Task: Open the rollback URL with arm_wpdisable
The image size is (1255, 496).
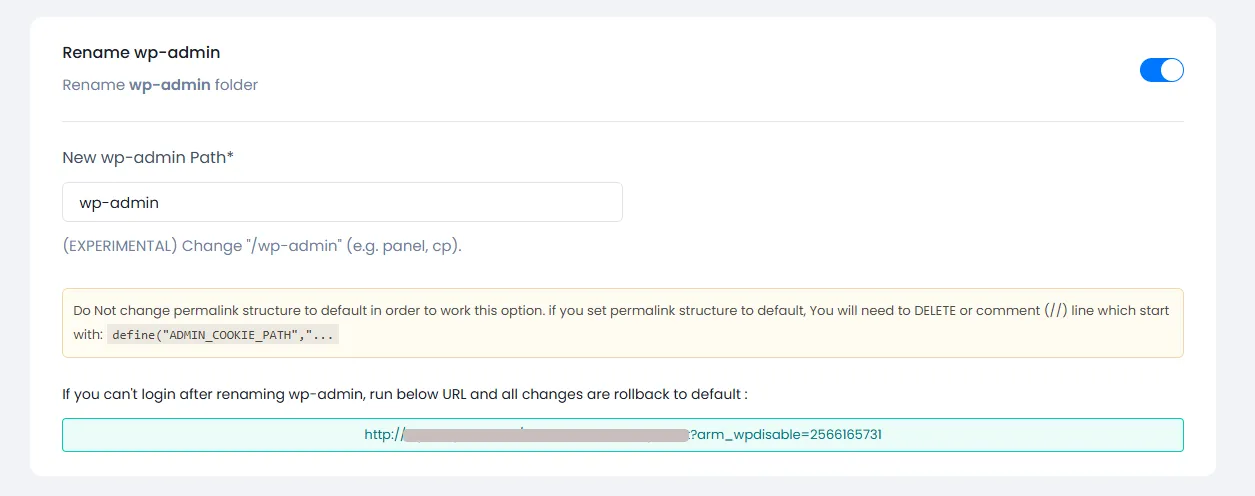Action: point(622,435)
